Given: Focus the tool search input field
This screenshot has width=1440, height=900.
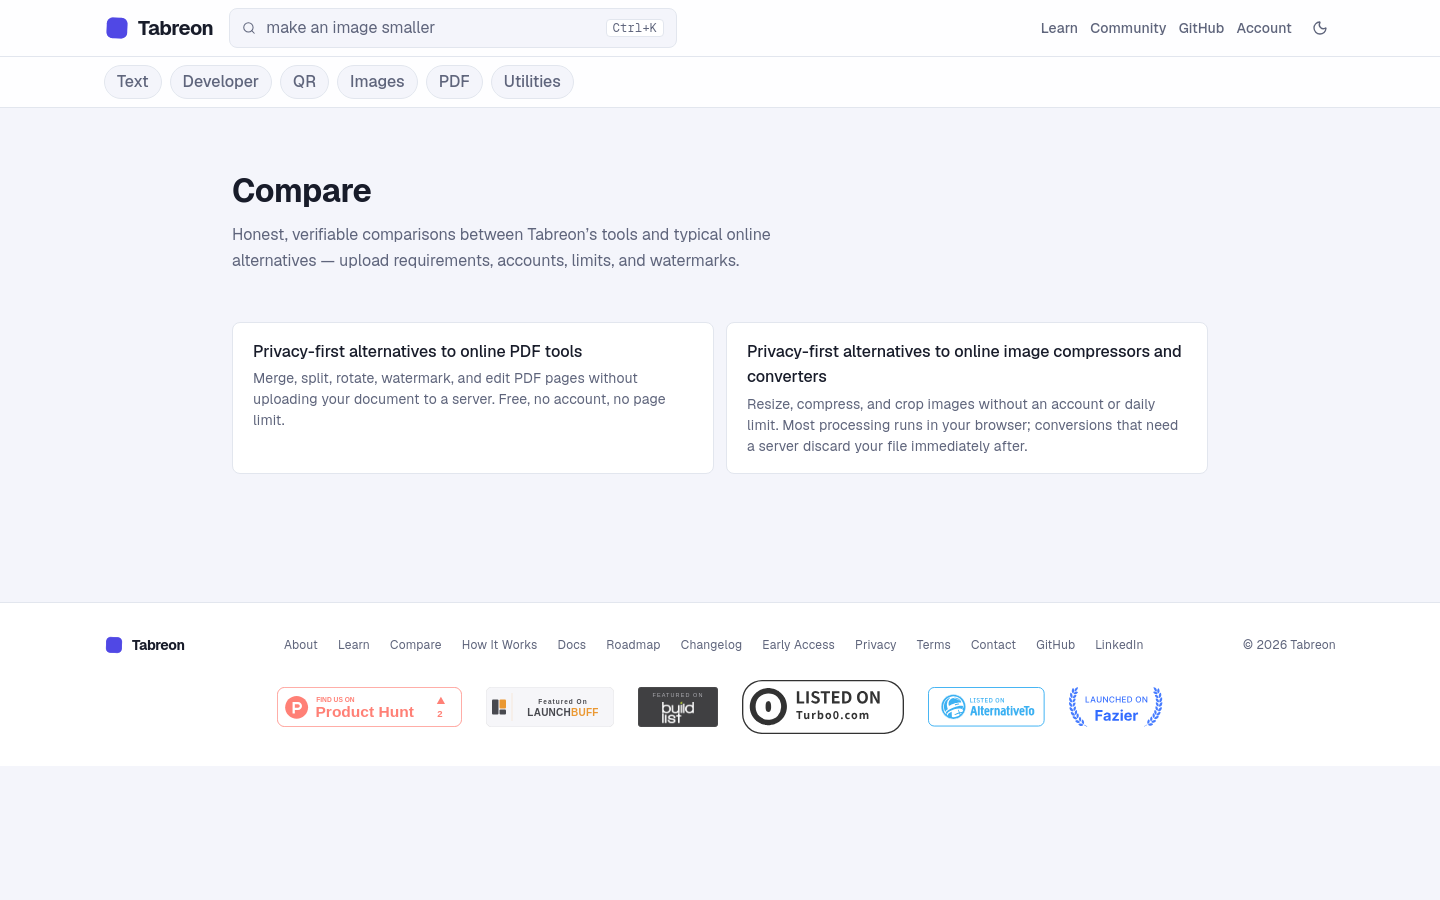Looking at the screenshot, I should (x=453, y=28).
